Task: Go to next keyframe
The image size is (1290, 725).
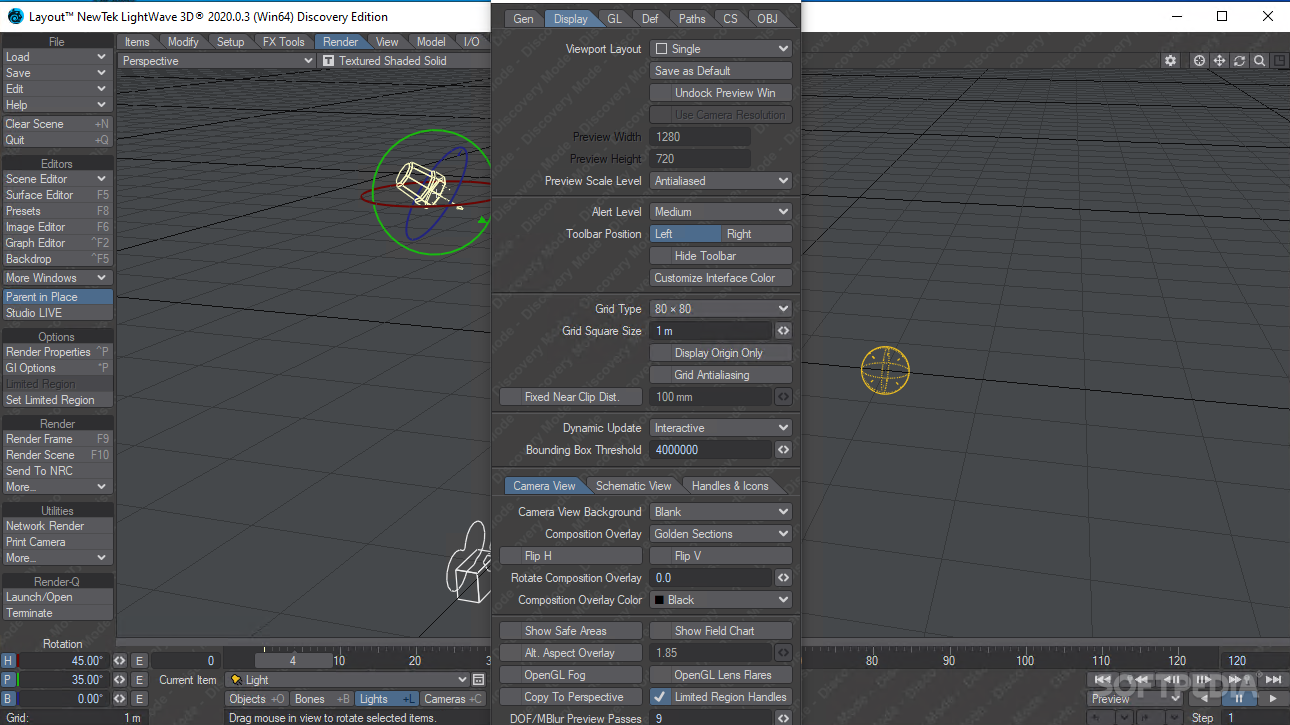Action: [x=1239, y=680]
